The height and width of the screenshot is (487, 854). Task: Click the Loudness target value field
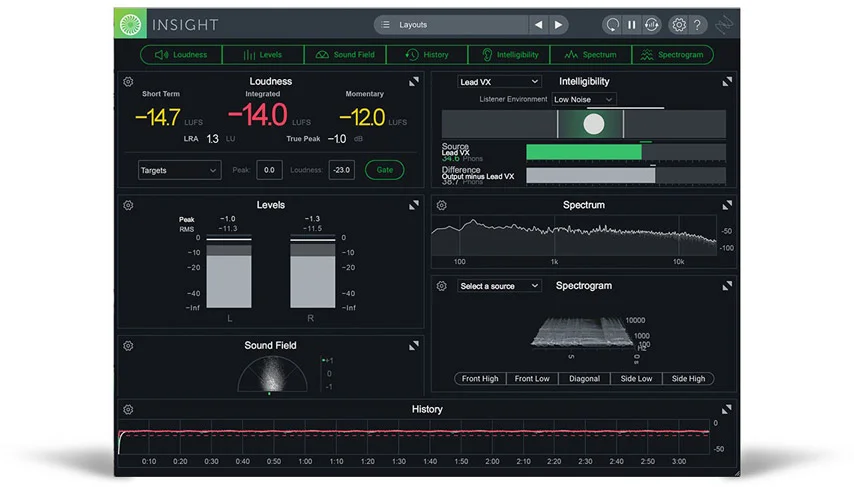[x=341, y=170]
